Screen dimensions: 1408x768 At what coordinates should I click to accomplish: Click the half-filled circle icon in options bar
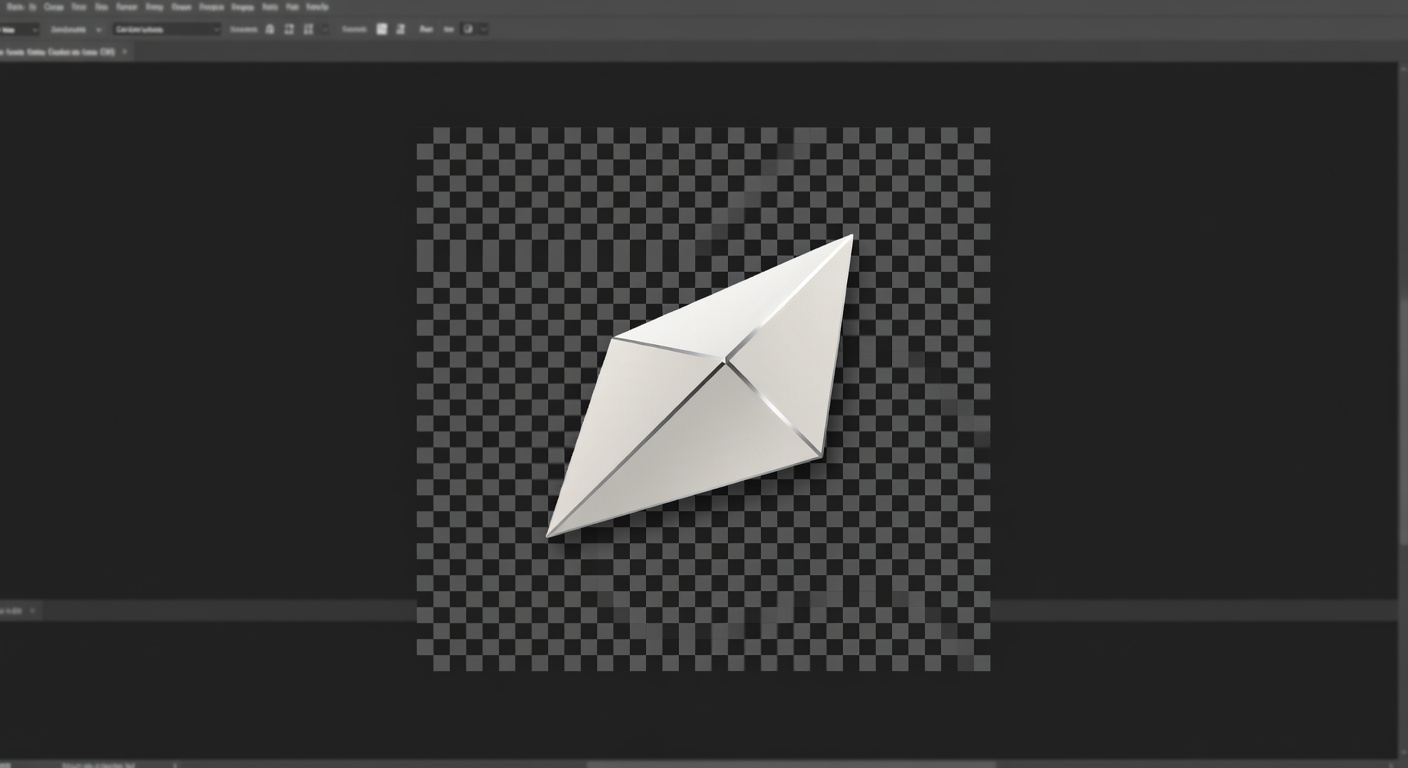point(468,30)
